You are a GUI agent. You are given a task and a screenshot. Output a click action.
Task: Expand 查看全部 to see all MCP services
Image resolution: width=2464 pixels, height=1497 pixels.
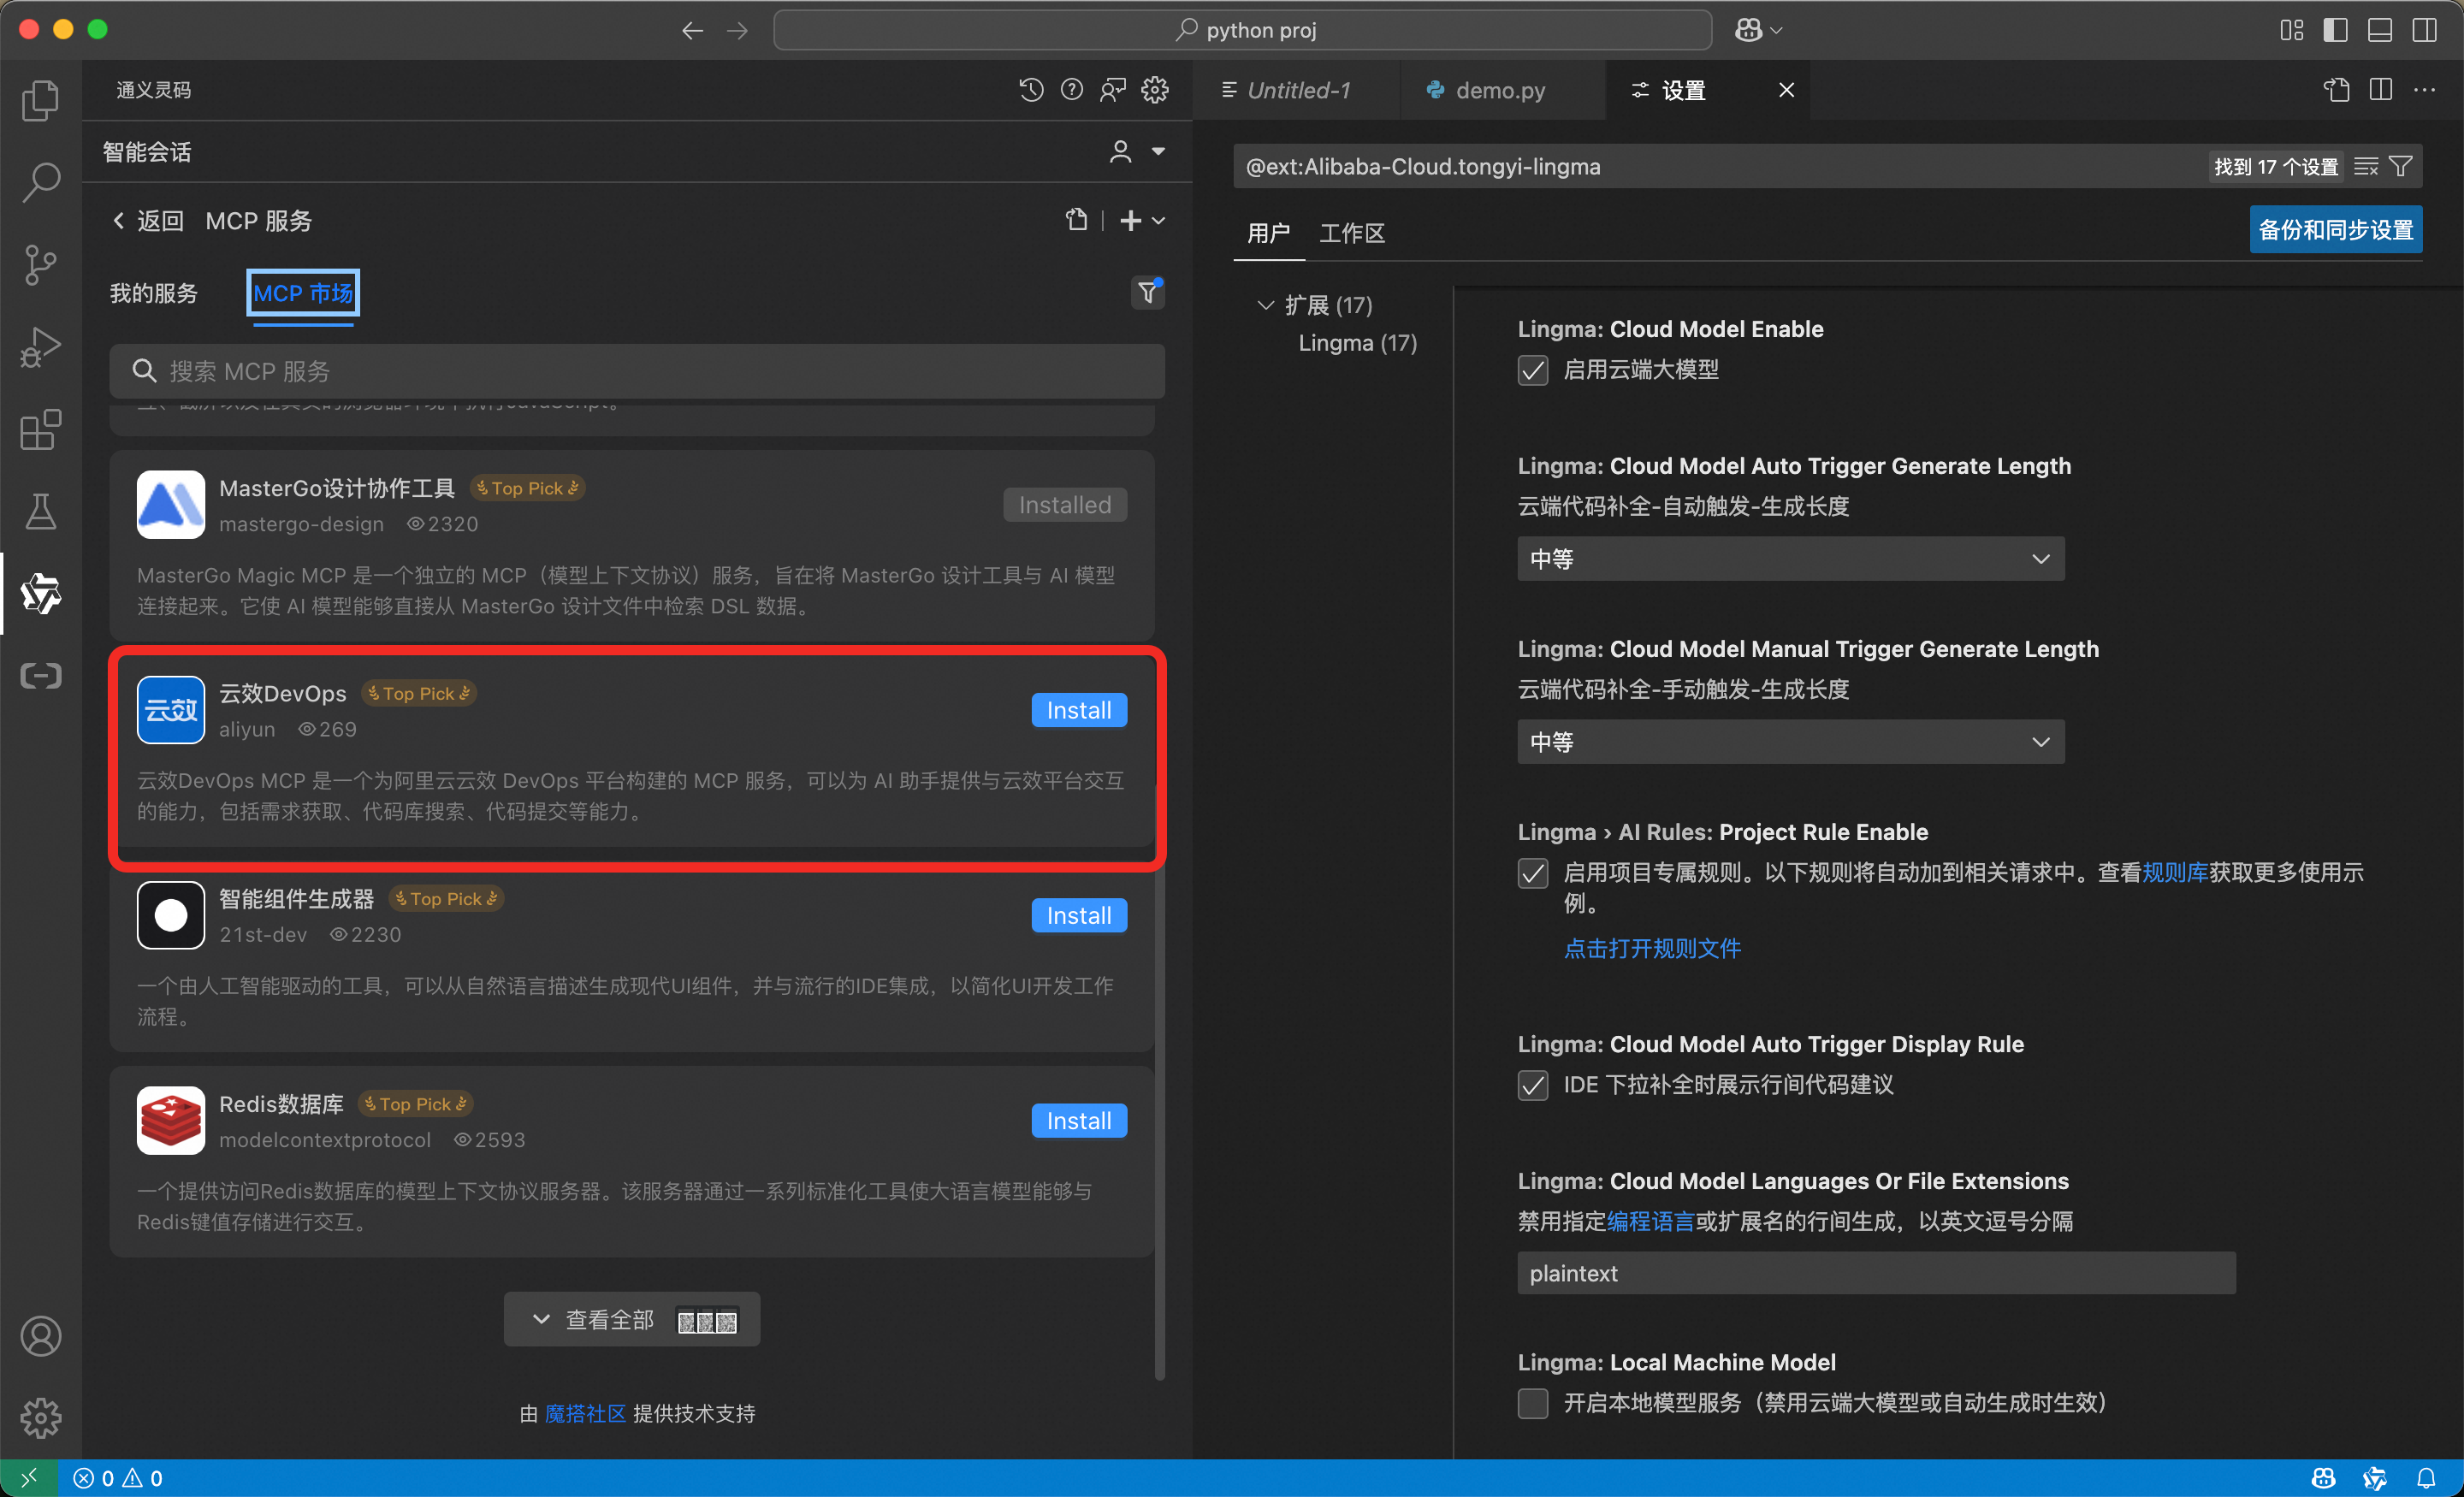tap(631, 1318)
